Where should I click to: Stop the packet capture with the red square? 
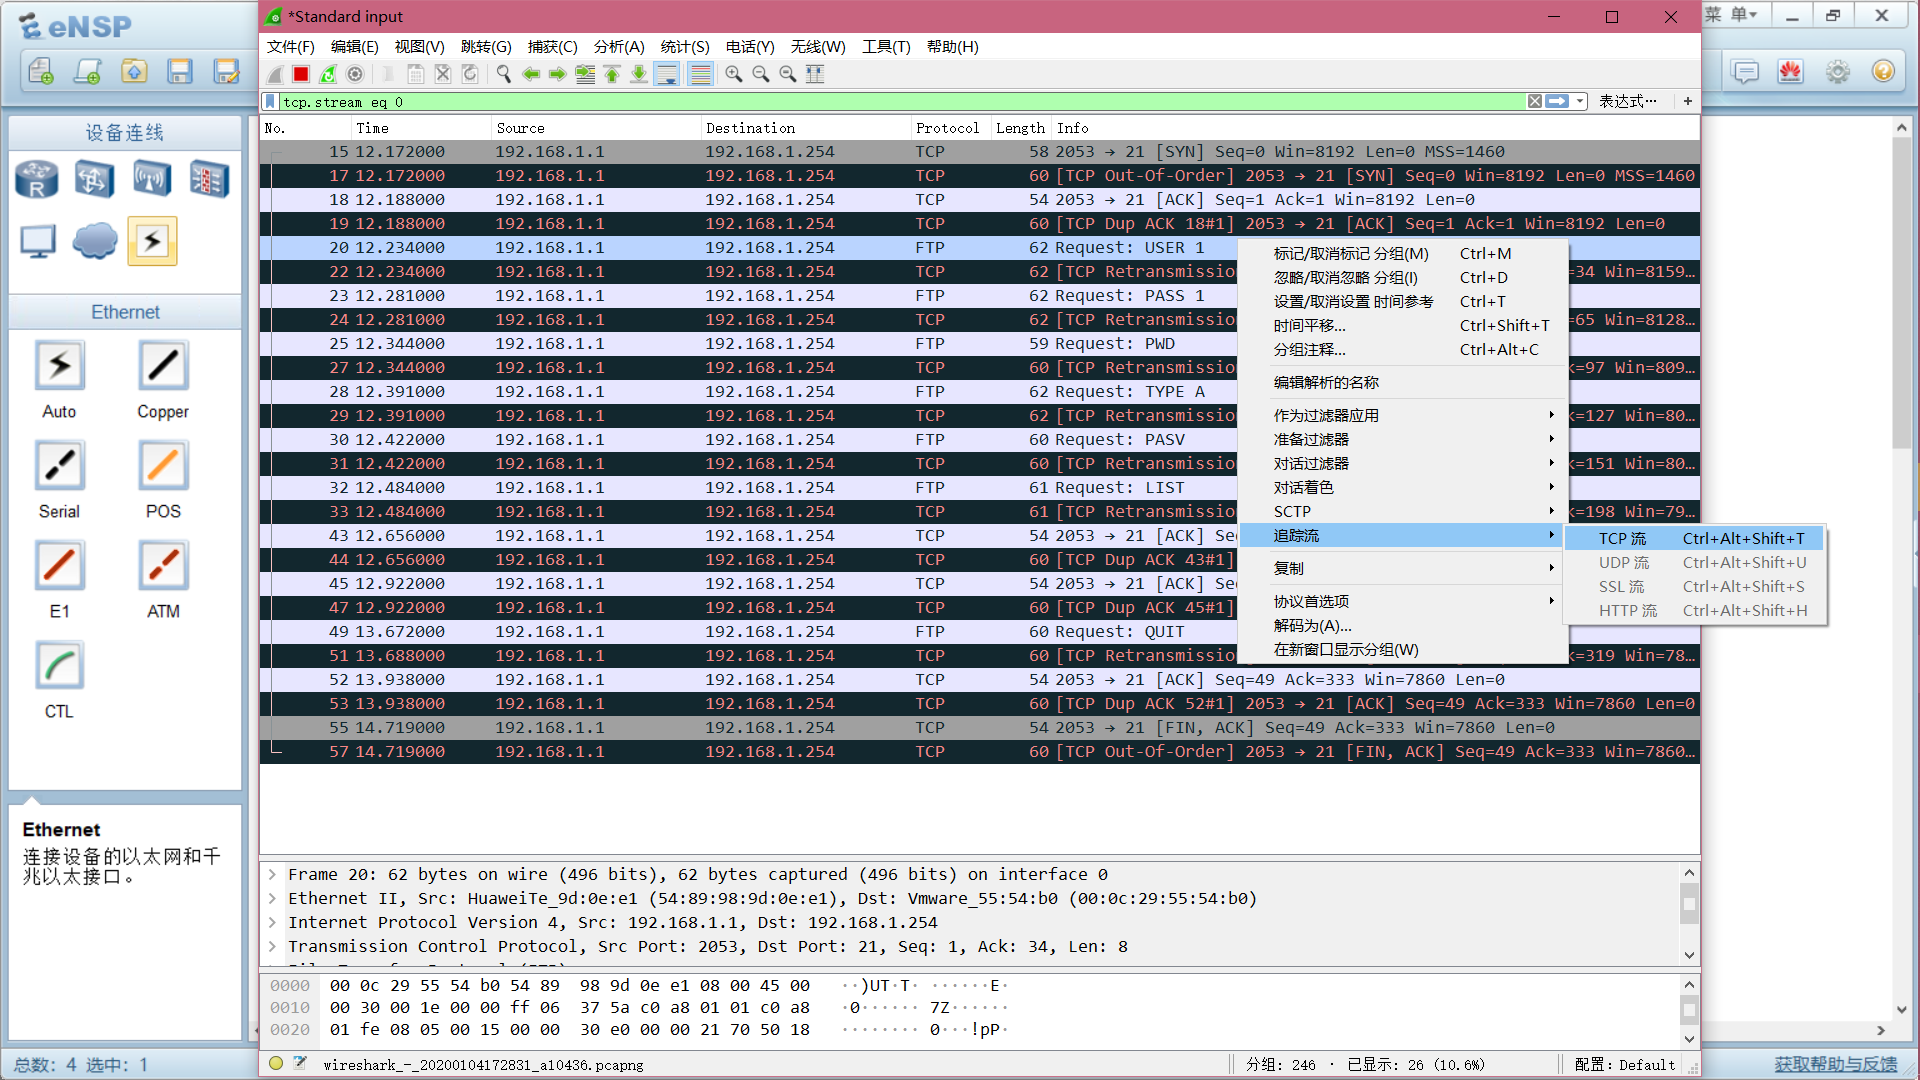click(x=301, y=74)
